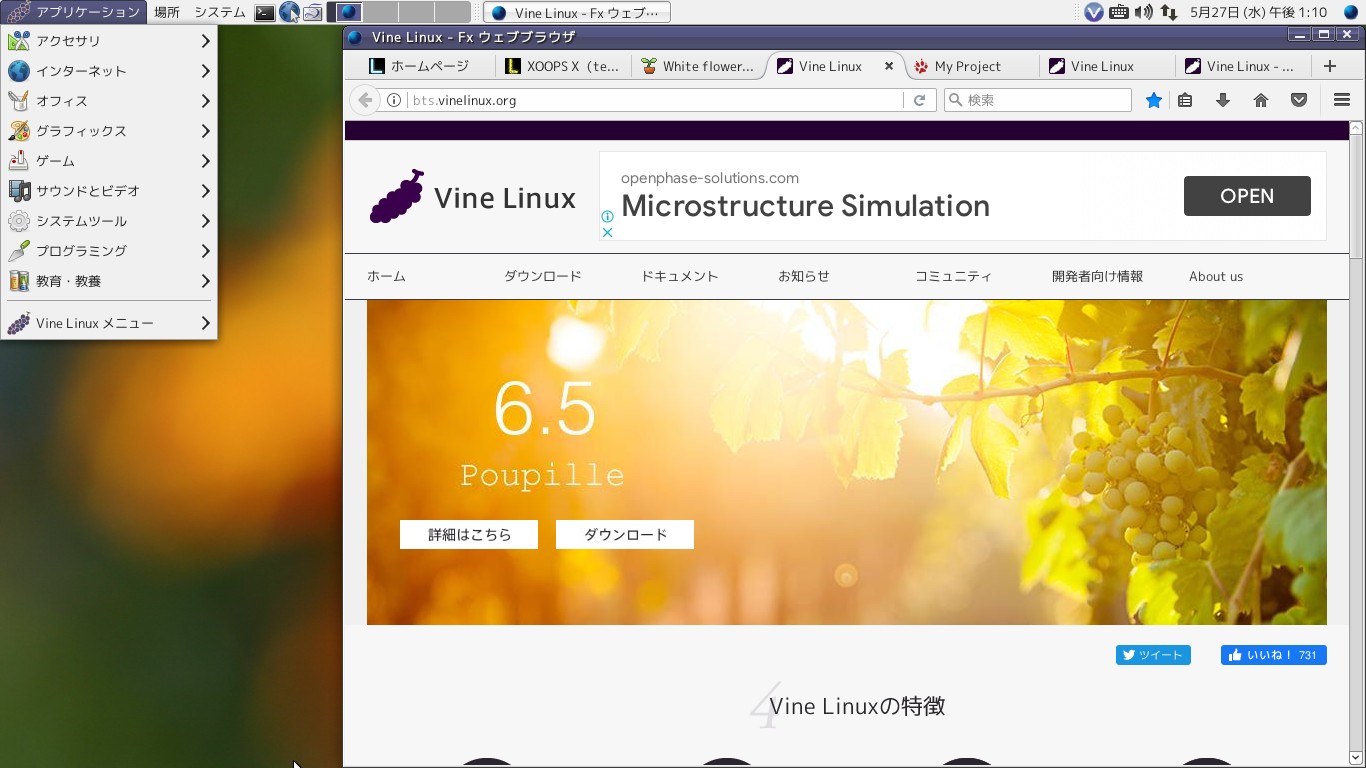Image resolution: width=1366 pixels, height=768 pixels.
Task: Open the ダウンロード navigation link
Action: pos(543,277)
